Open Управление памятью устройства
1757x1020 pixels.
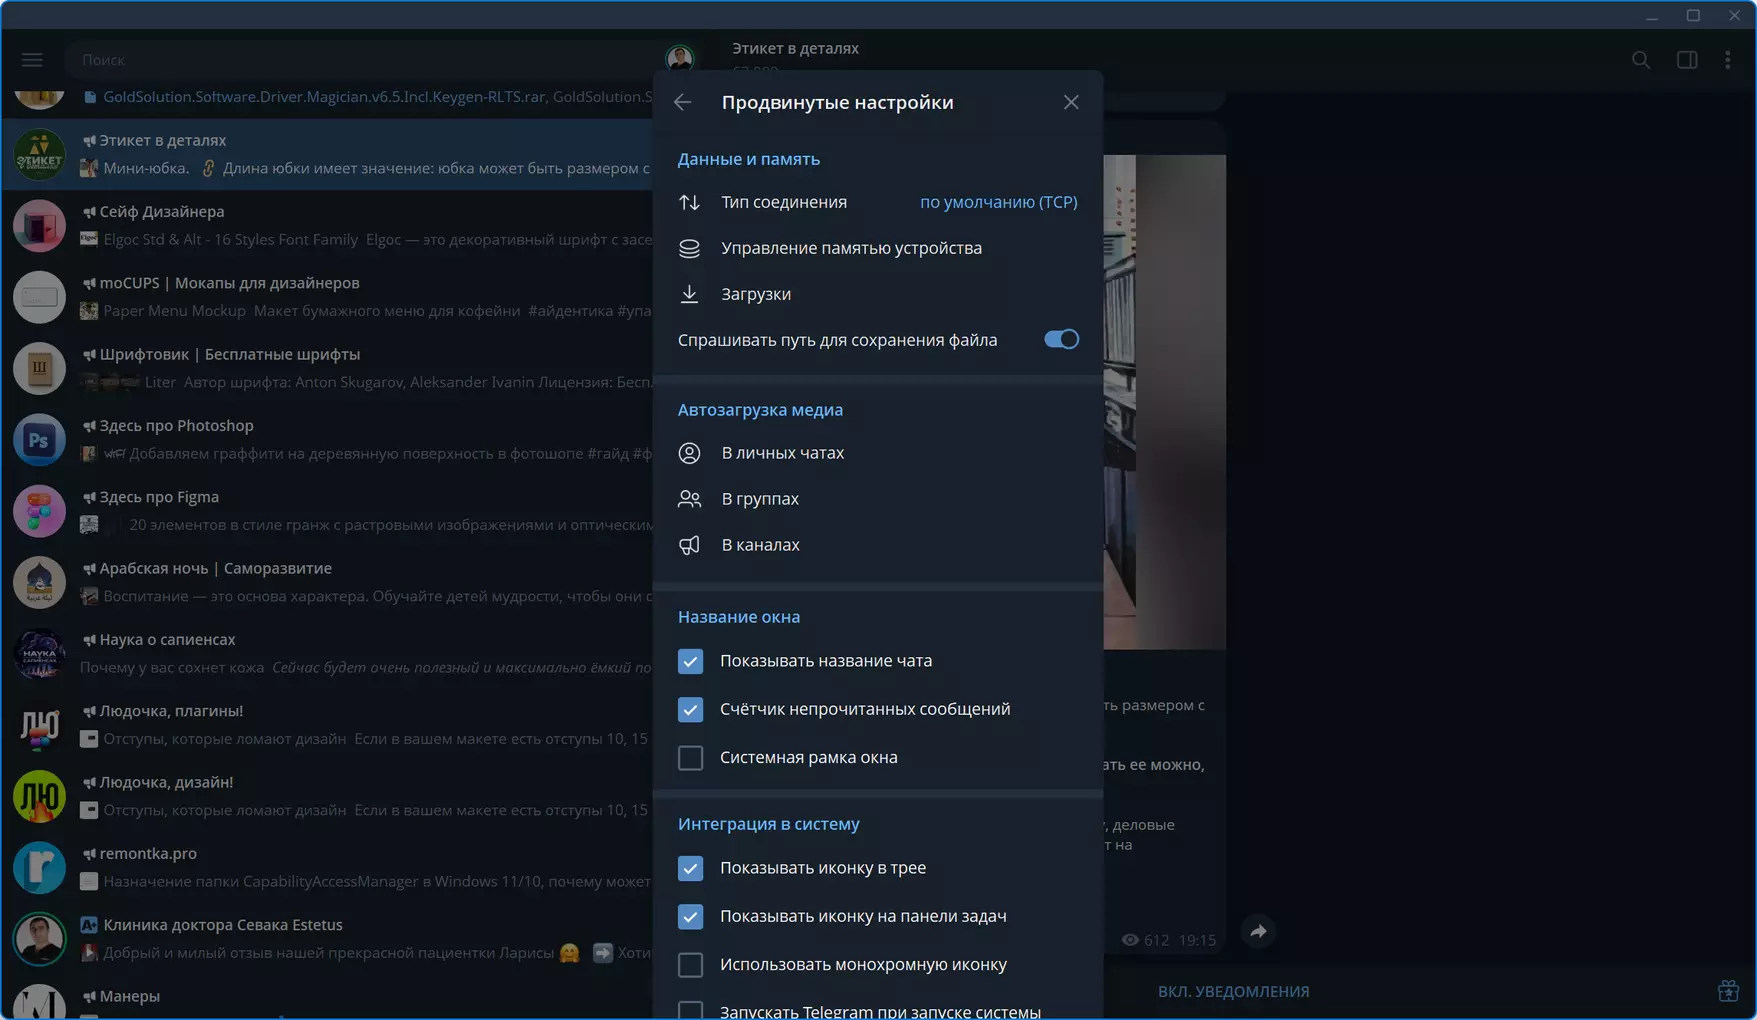pyautogui.click(x=878, y=248)
